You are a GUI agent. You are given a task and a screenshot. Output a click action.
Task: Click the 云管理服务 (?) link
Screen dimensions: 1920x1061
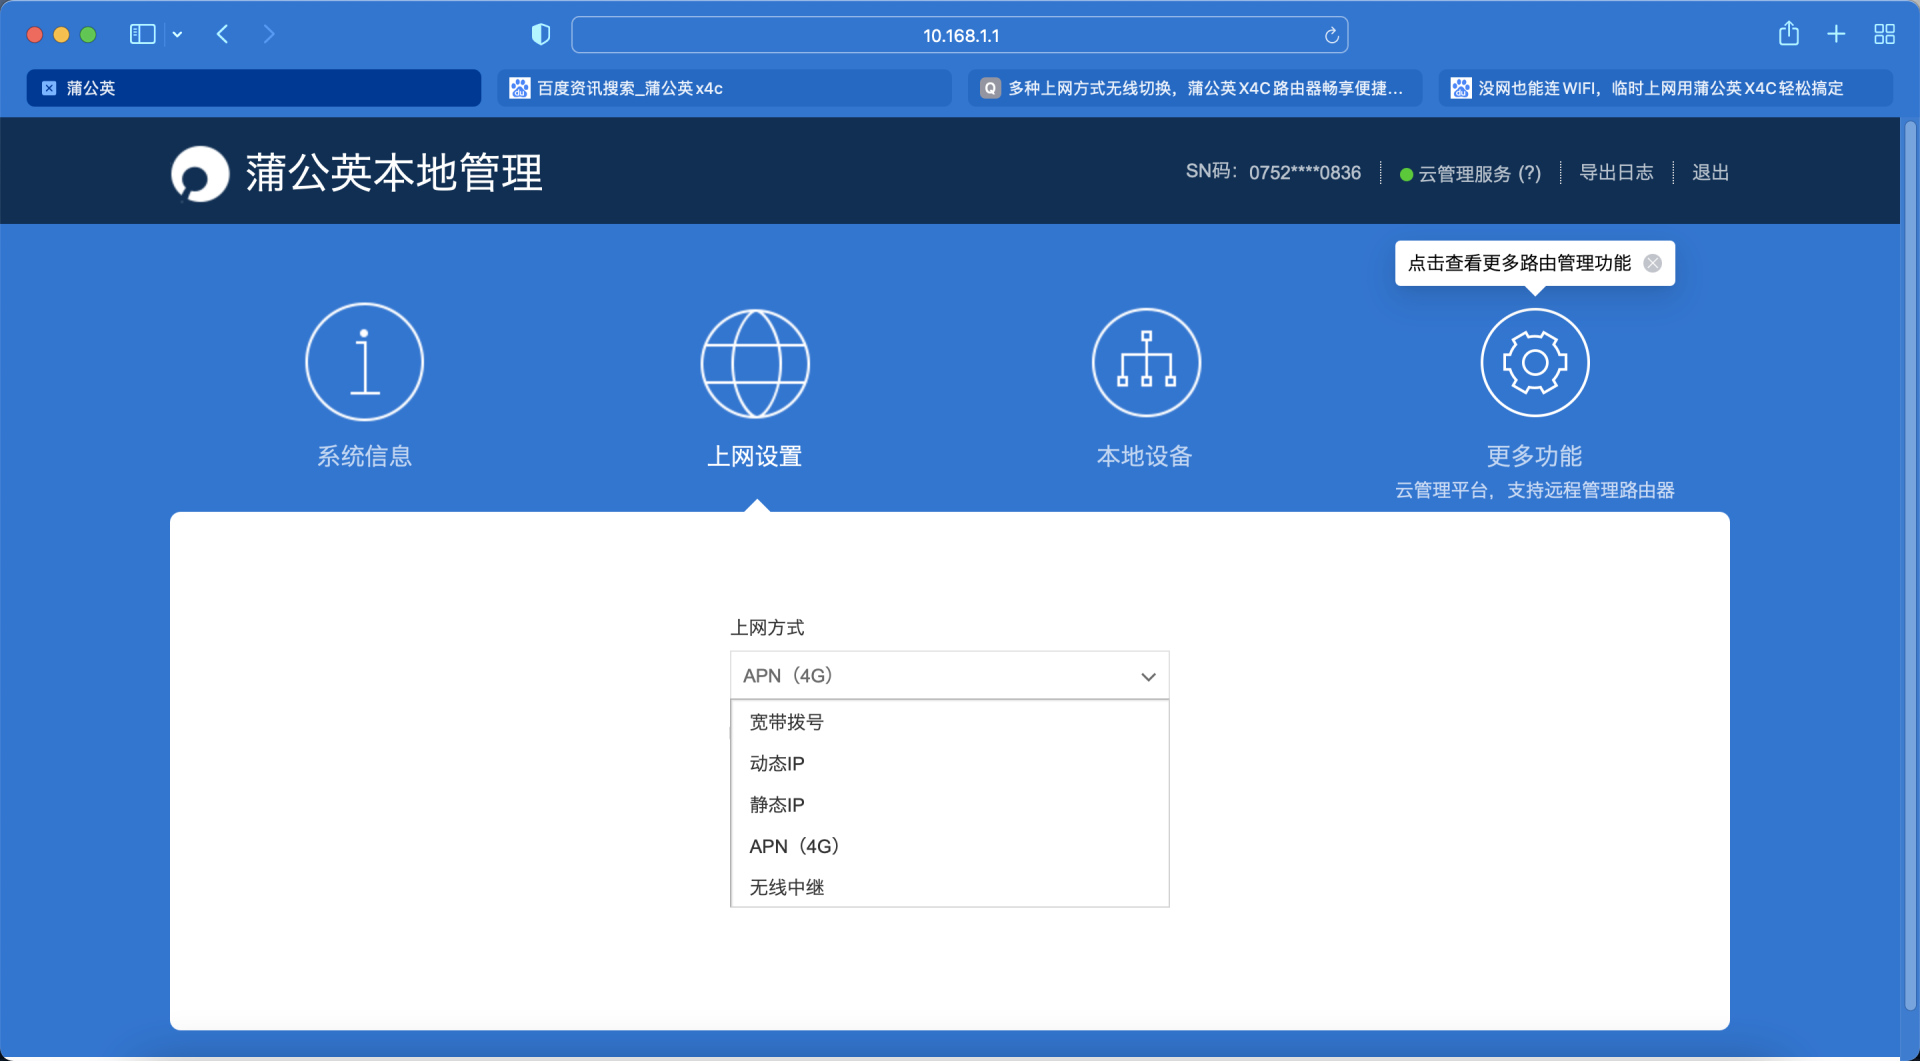[x=1471, y=174]
